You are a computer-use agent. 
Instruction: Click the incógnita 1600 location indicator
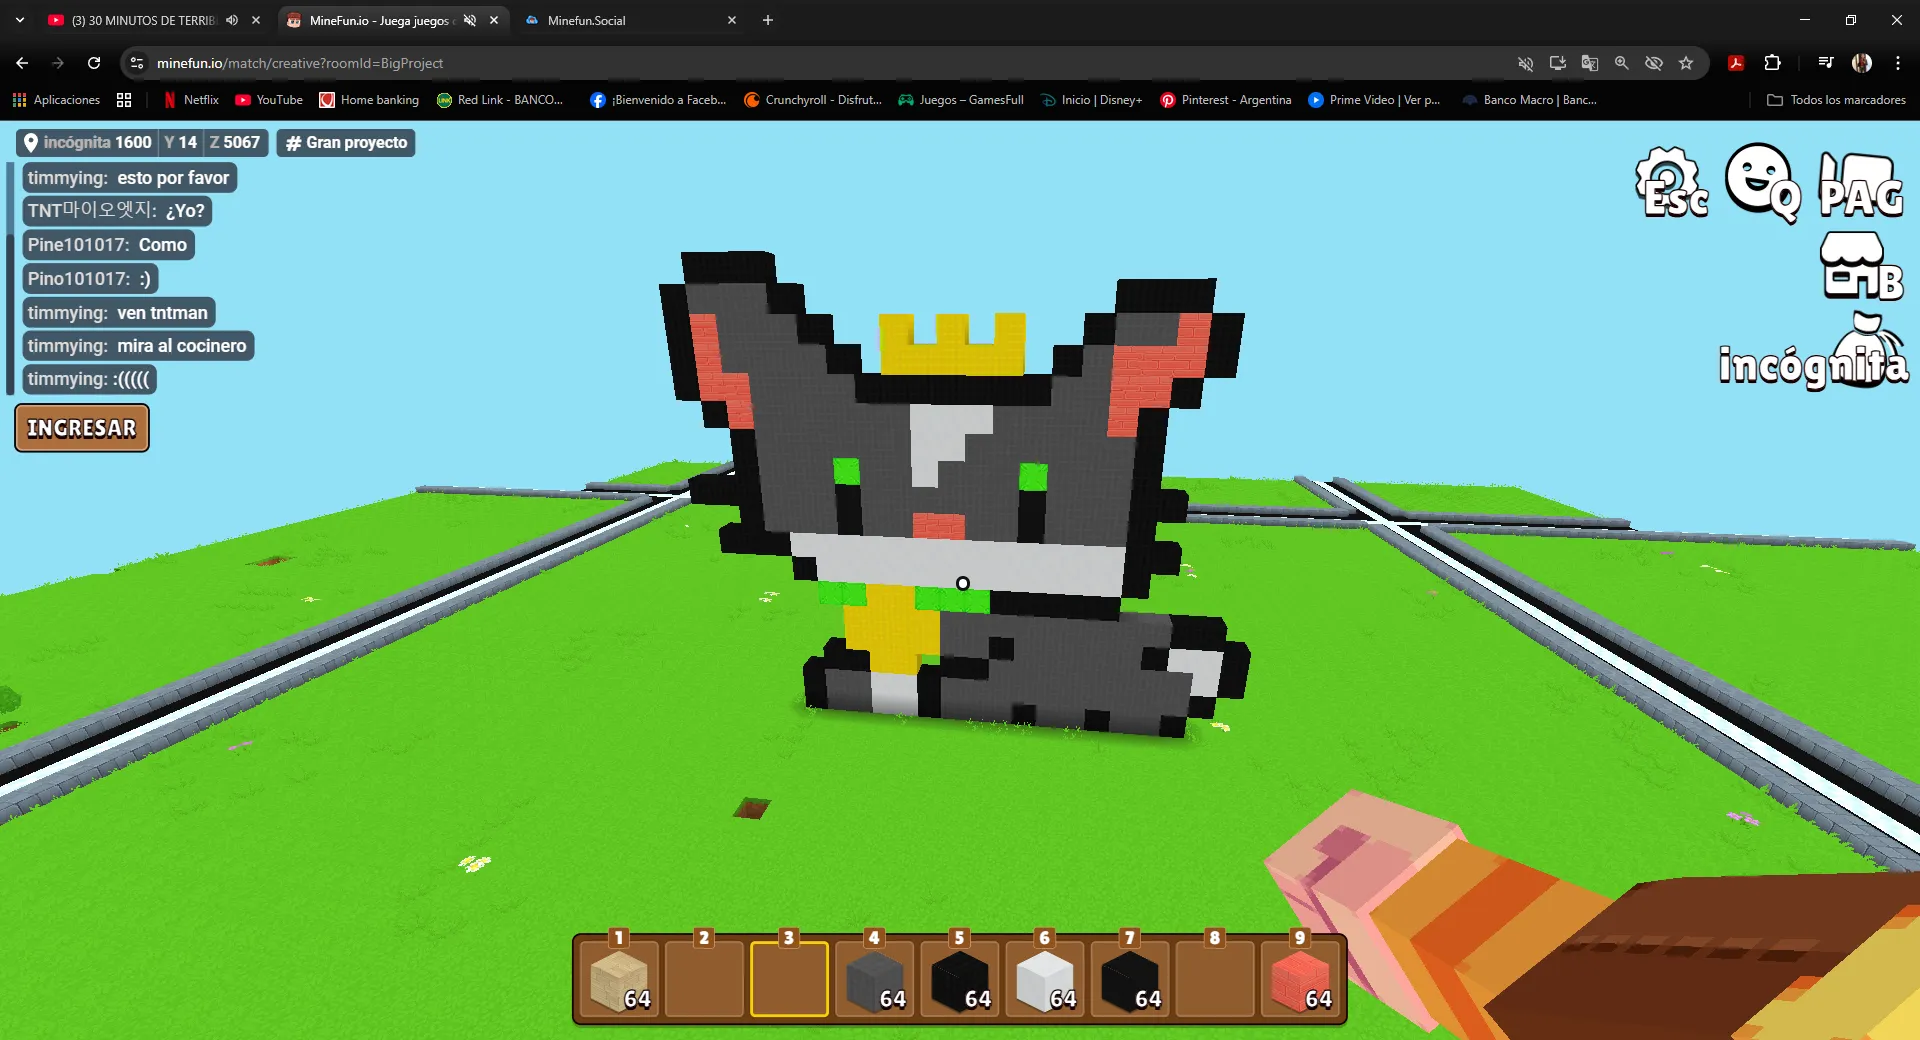(88, 143)
